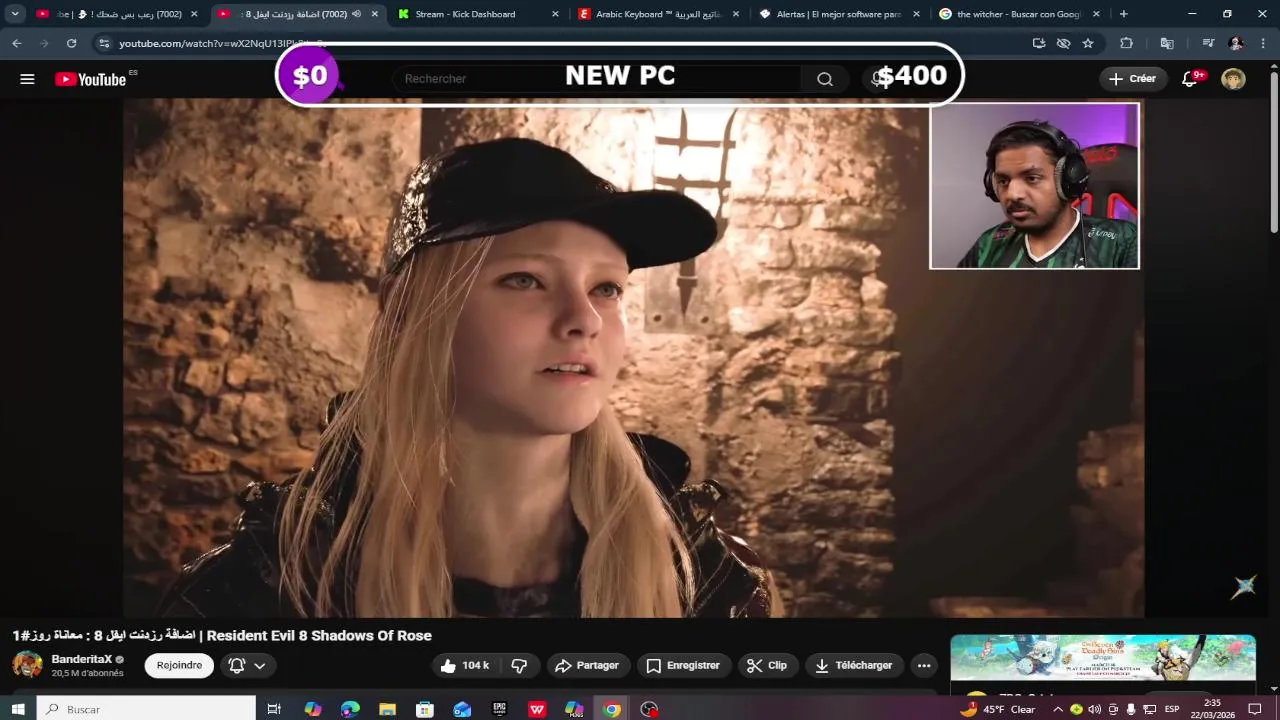The height and width of the screenshot is (720, 1280).
Task: Create a clip with Clip button
Action: (x=767, y=665)
